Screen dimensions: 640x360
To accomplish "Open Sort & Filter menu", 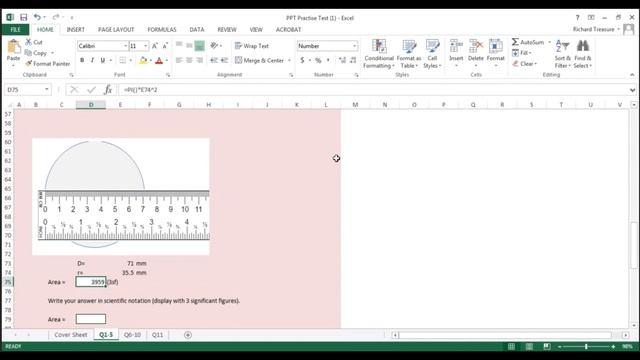I will [562, 54].
